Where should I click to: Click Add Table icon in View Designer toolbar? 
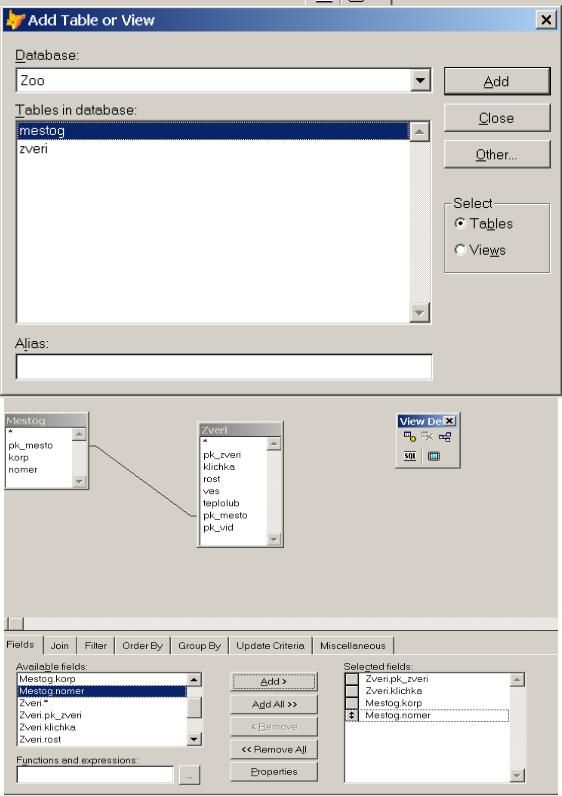[409, 437]
